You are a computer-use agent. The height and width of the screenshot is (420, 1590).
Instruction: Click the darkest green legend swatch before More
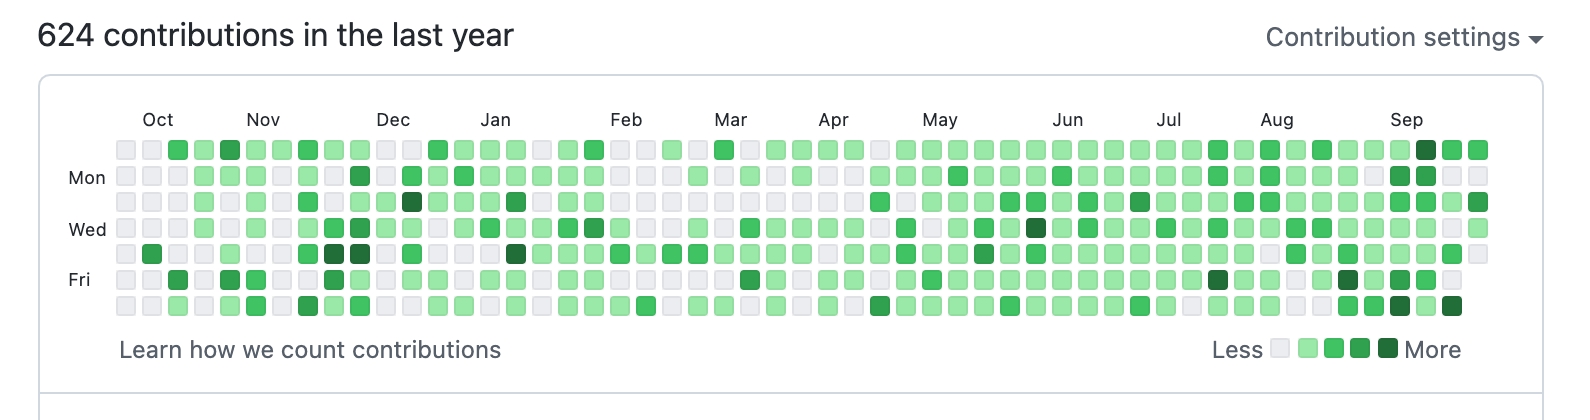pos(1387,348)
